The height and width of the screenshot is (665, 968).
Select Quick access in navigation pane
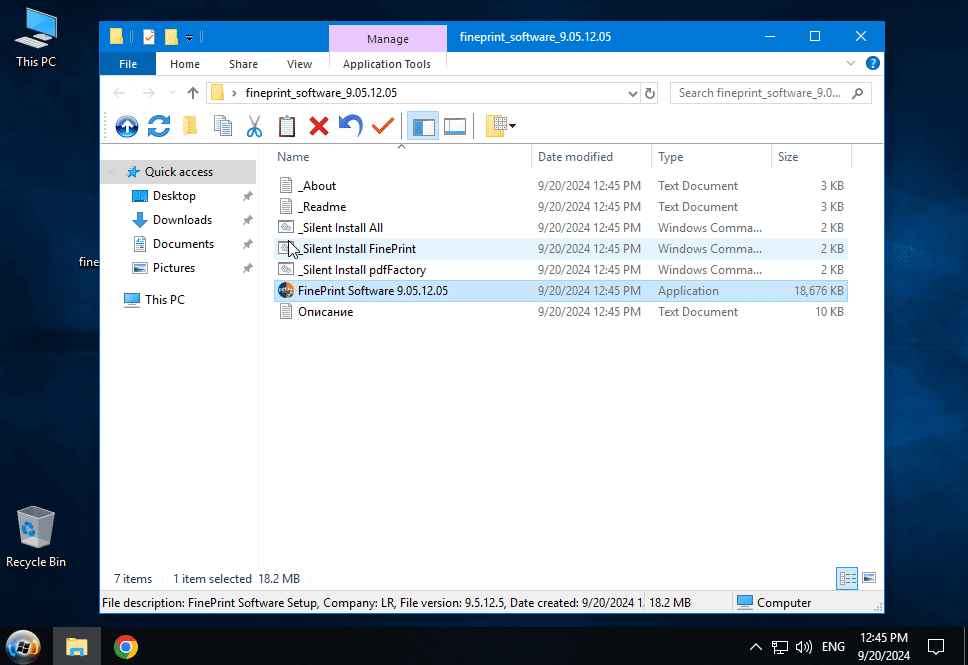coord(178,172)
